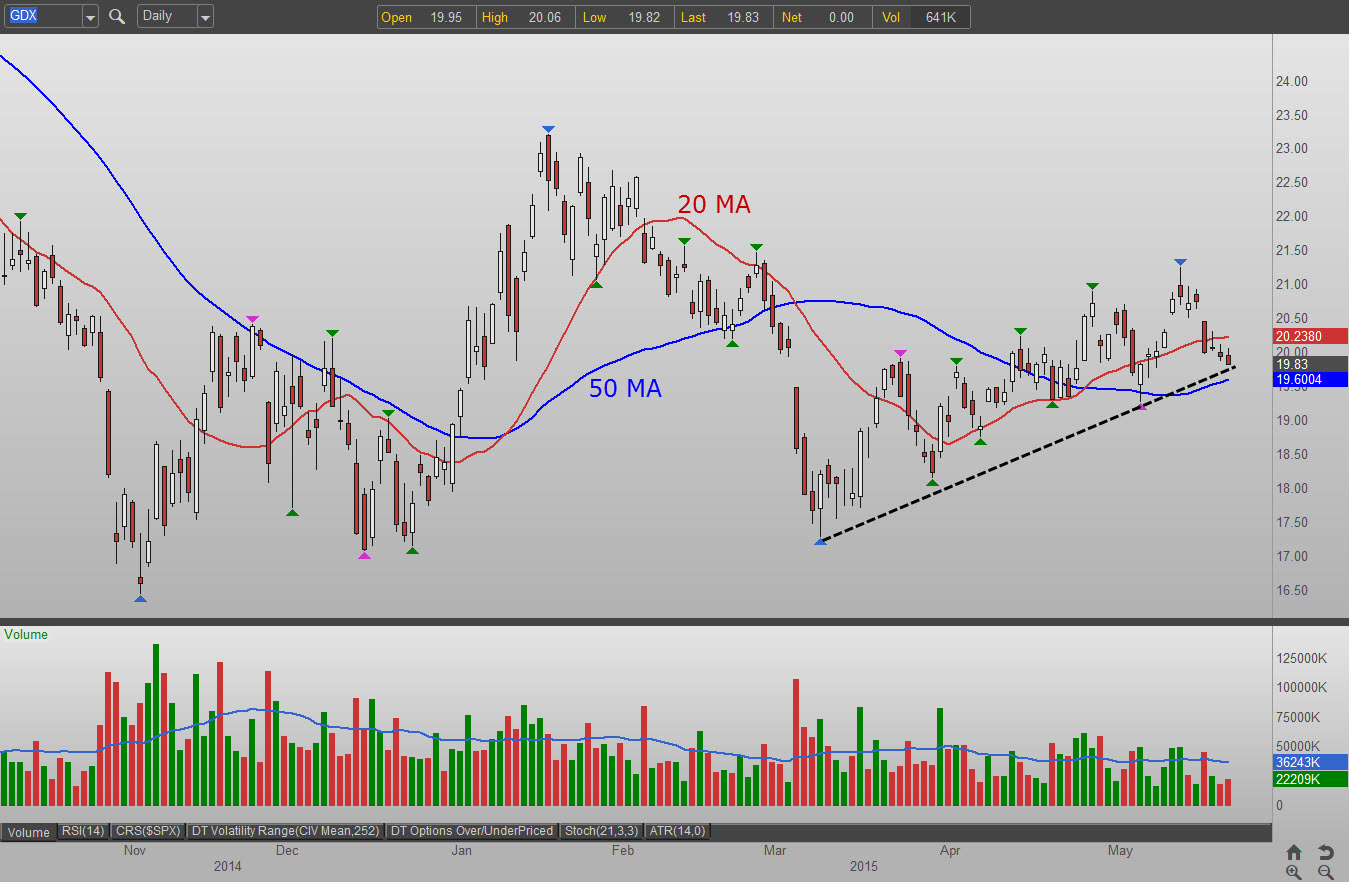This screenshot has width=1349, height=882.
Task: Switch to DT Options Over/UnderPriced tab
Action: 473,831
